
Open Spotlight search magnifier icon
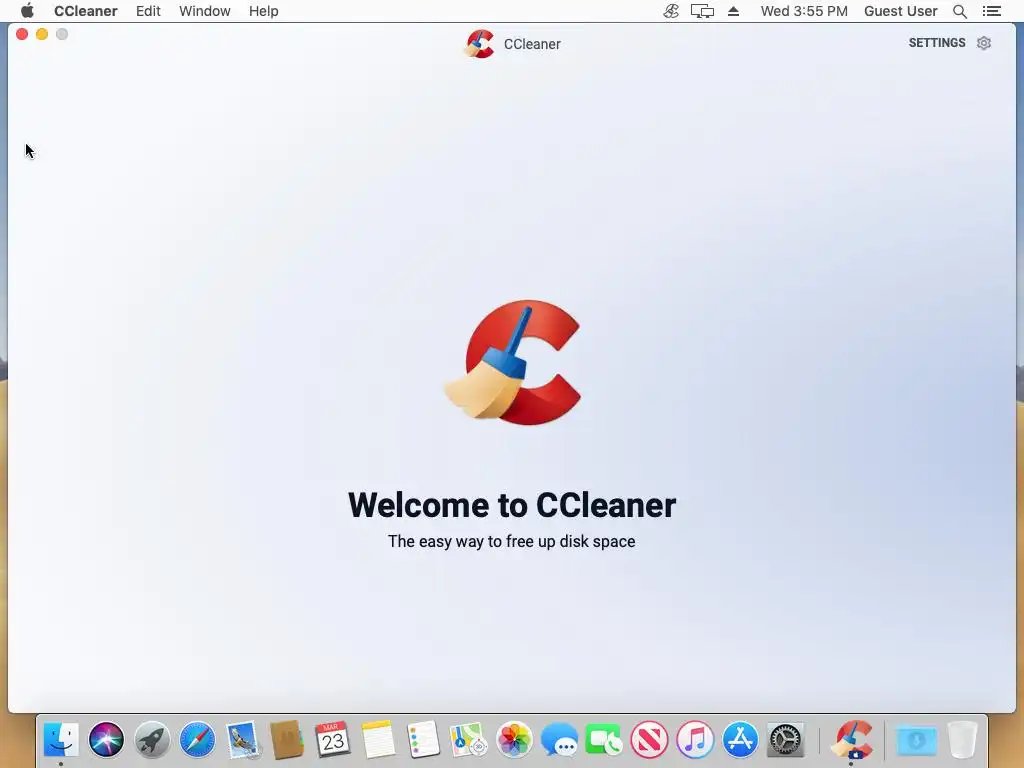point(959,11)
